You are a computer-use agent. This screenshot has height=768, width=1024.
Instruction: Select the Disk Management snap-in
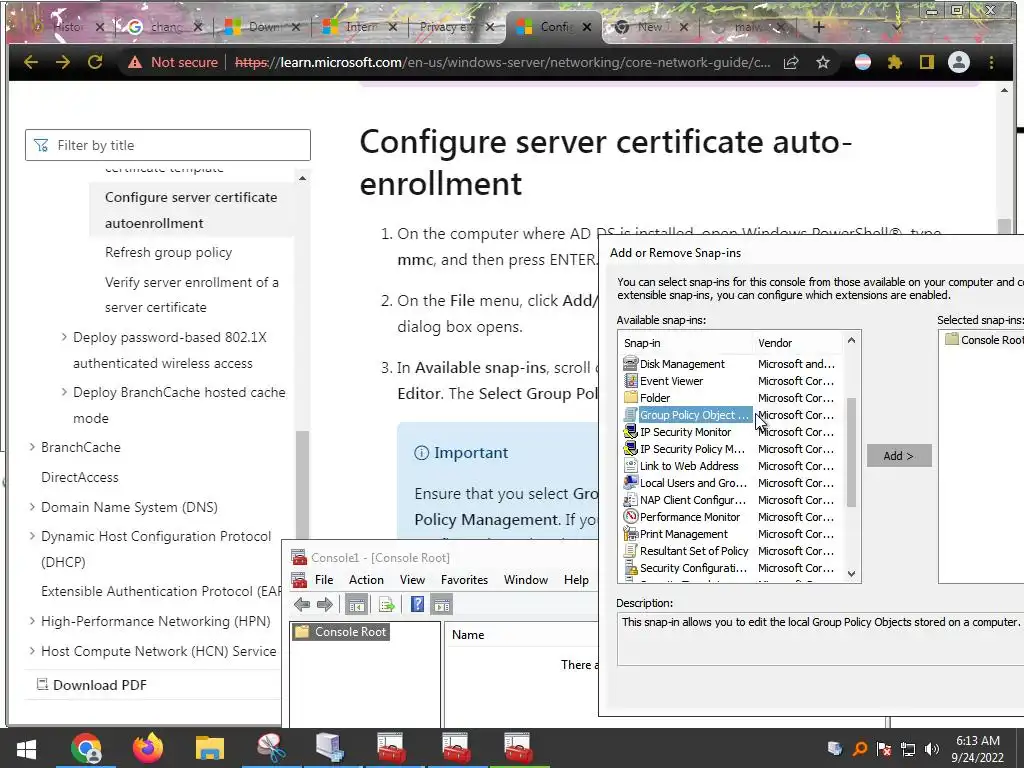[682, 364]
